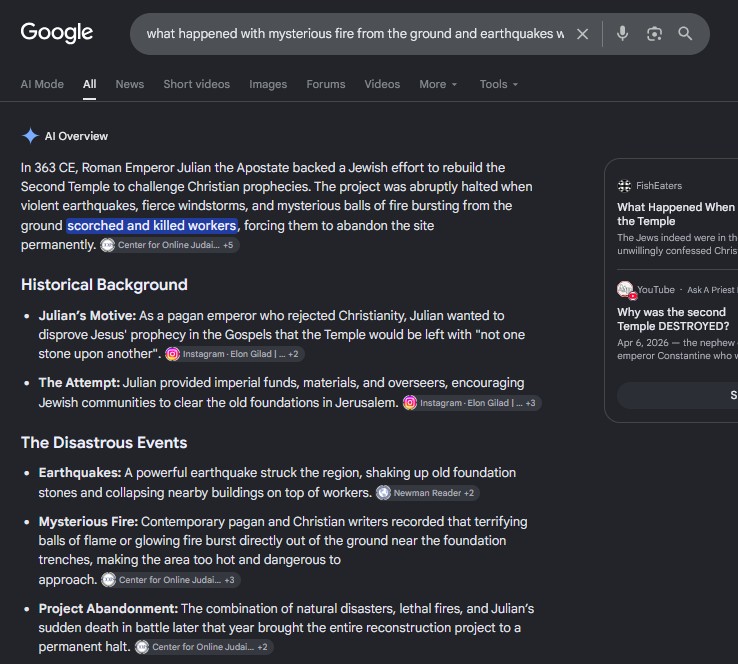Click the Project Abandonment bullet label
Viewport: 738px width, 664px height.
click(108, 609)
